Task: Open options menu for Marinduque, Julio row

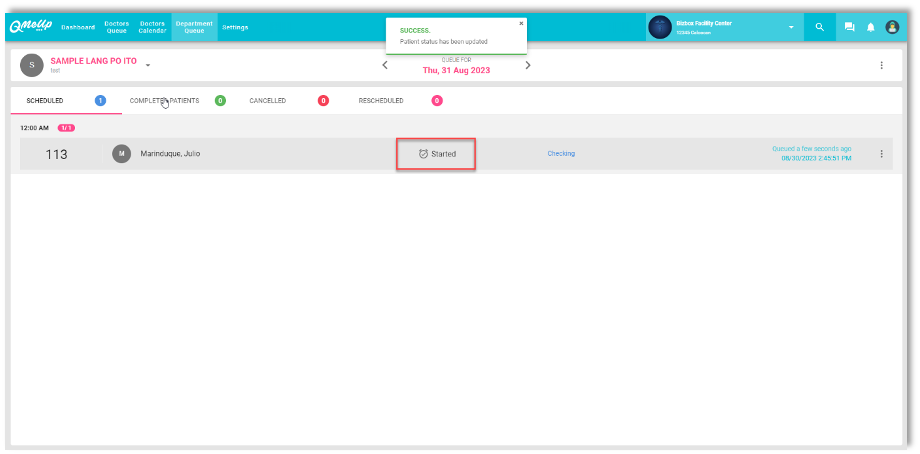Action: pos(881,154)
